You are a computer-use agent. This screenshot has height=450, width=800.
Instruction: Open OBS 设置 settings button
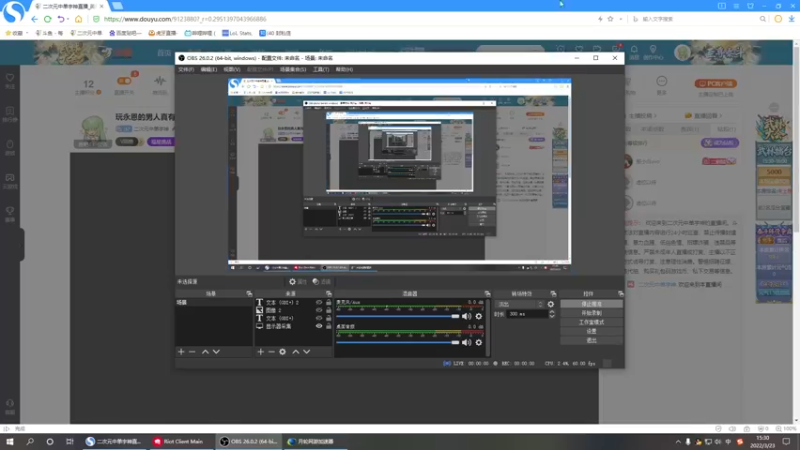tap(591, 332)
